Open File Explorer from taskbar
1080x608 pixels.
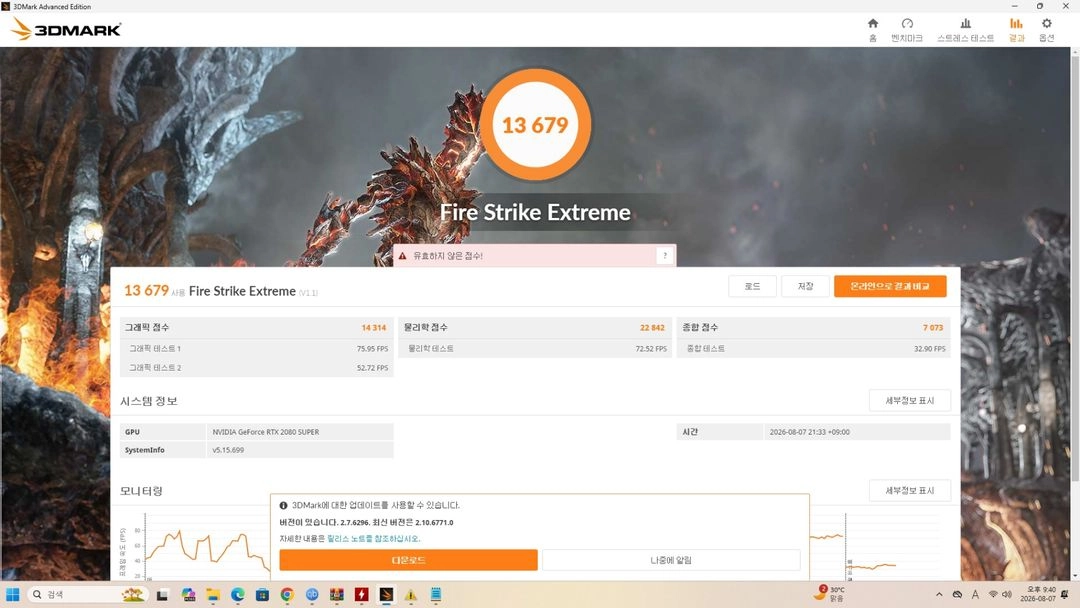click(x=213, y=595)
